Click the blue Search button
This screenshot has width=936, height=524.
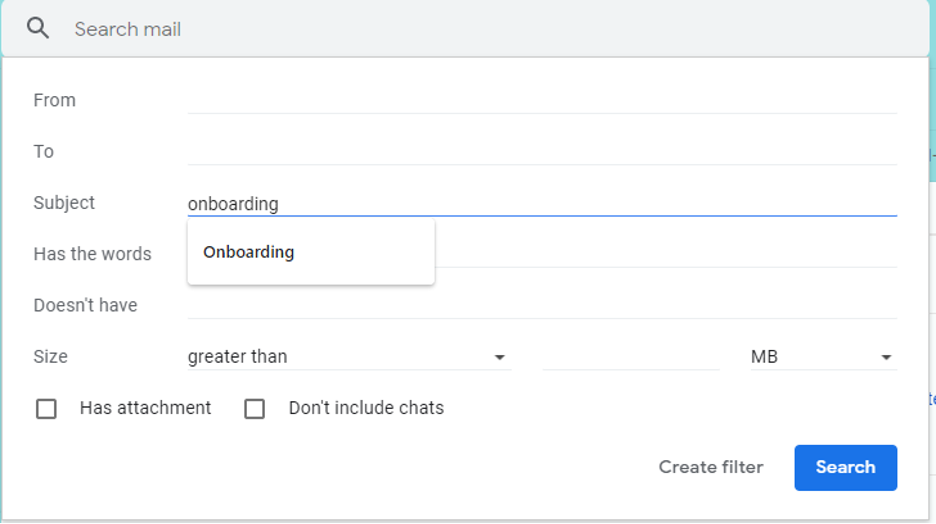tap(845, 467)
